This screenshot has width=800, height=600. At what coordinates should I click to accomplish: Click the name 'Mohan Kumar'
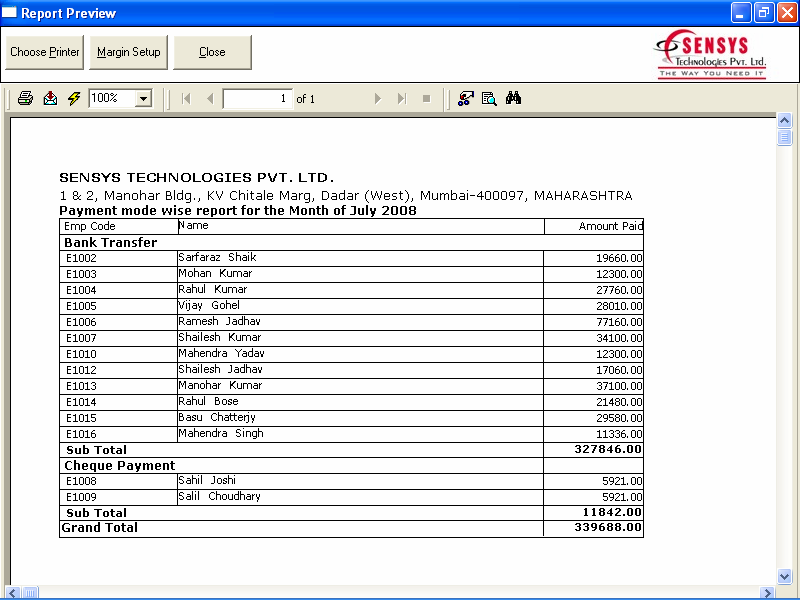(215, 273)
